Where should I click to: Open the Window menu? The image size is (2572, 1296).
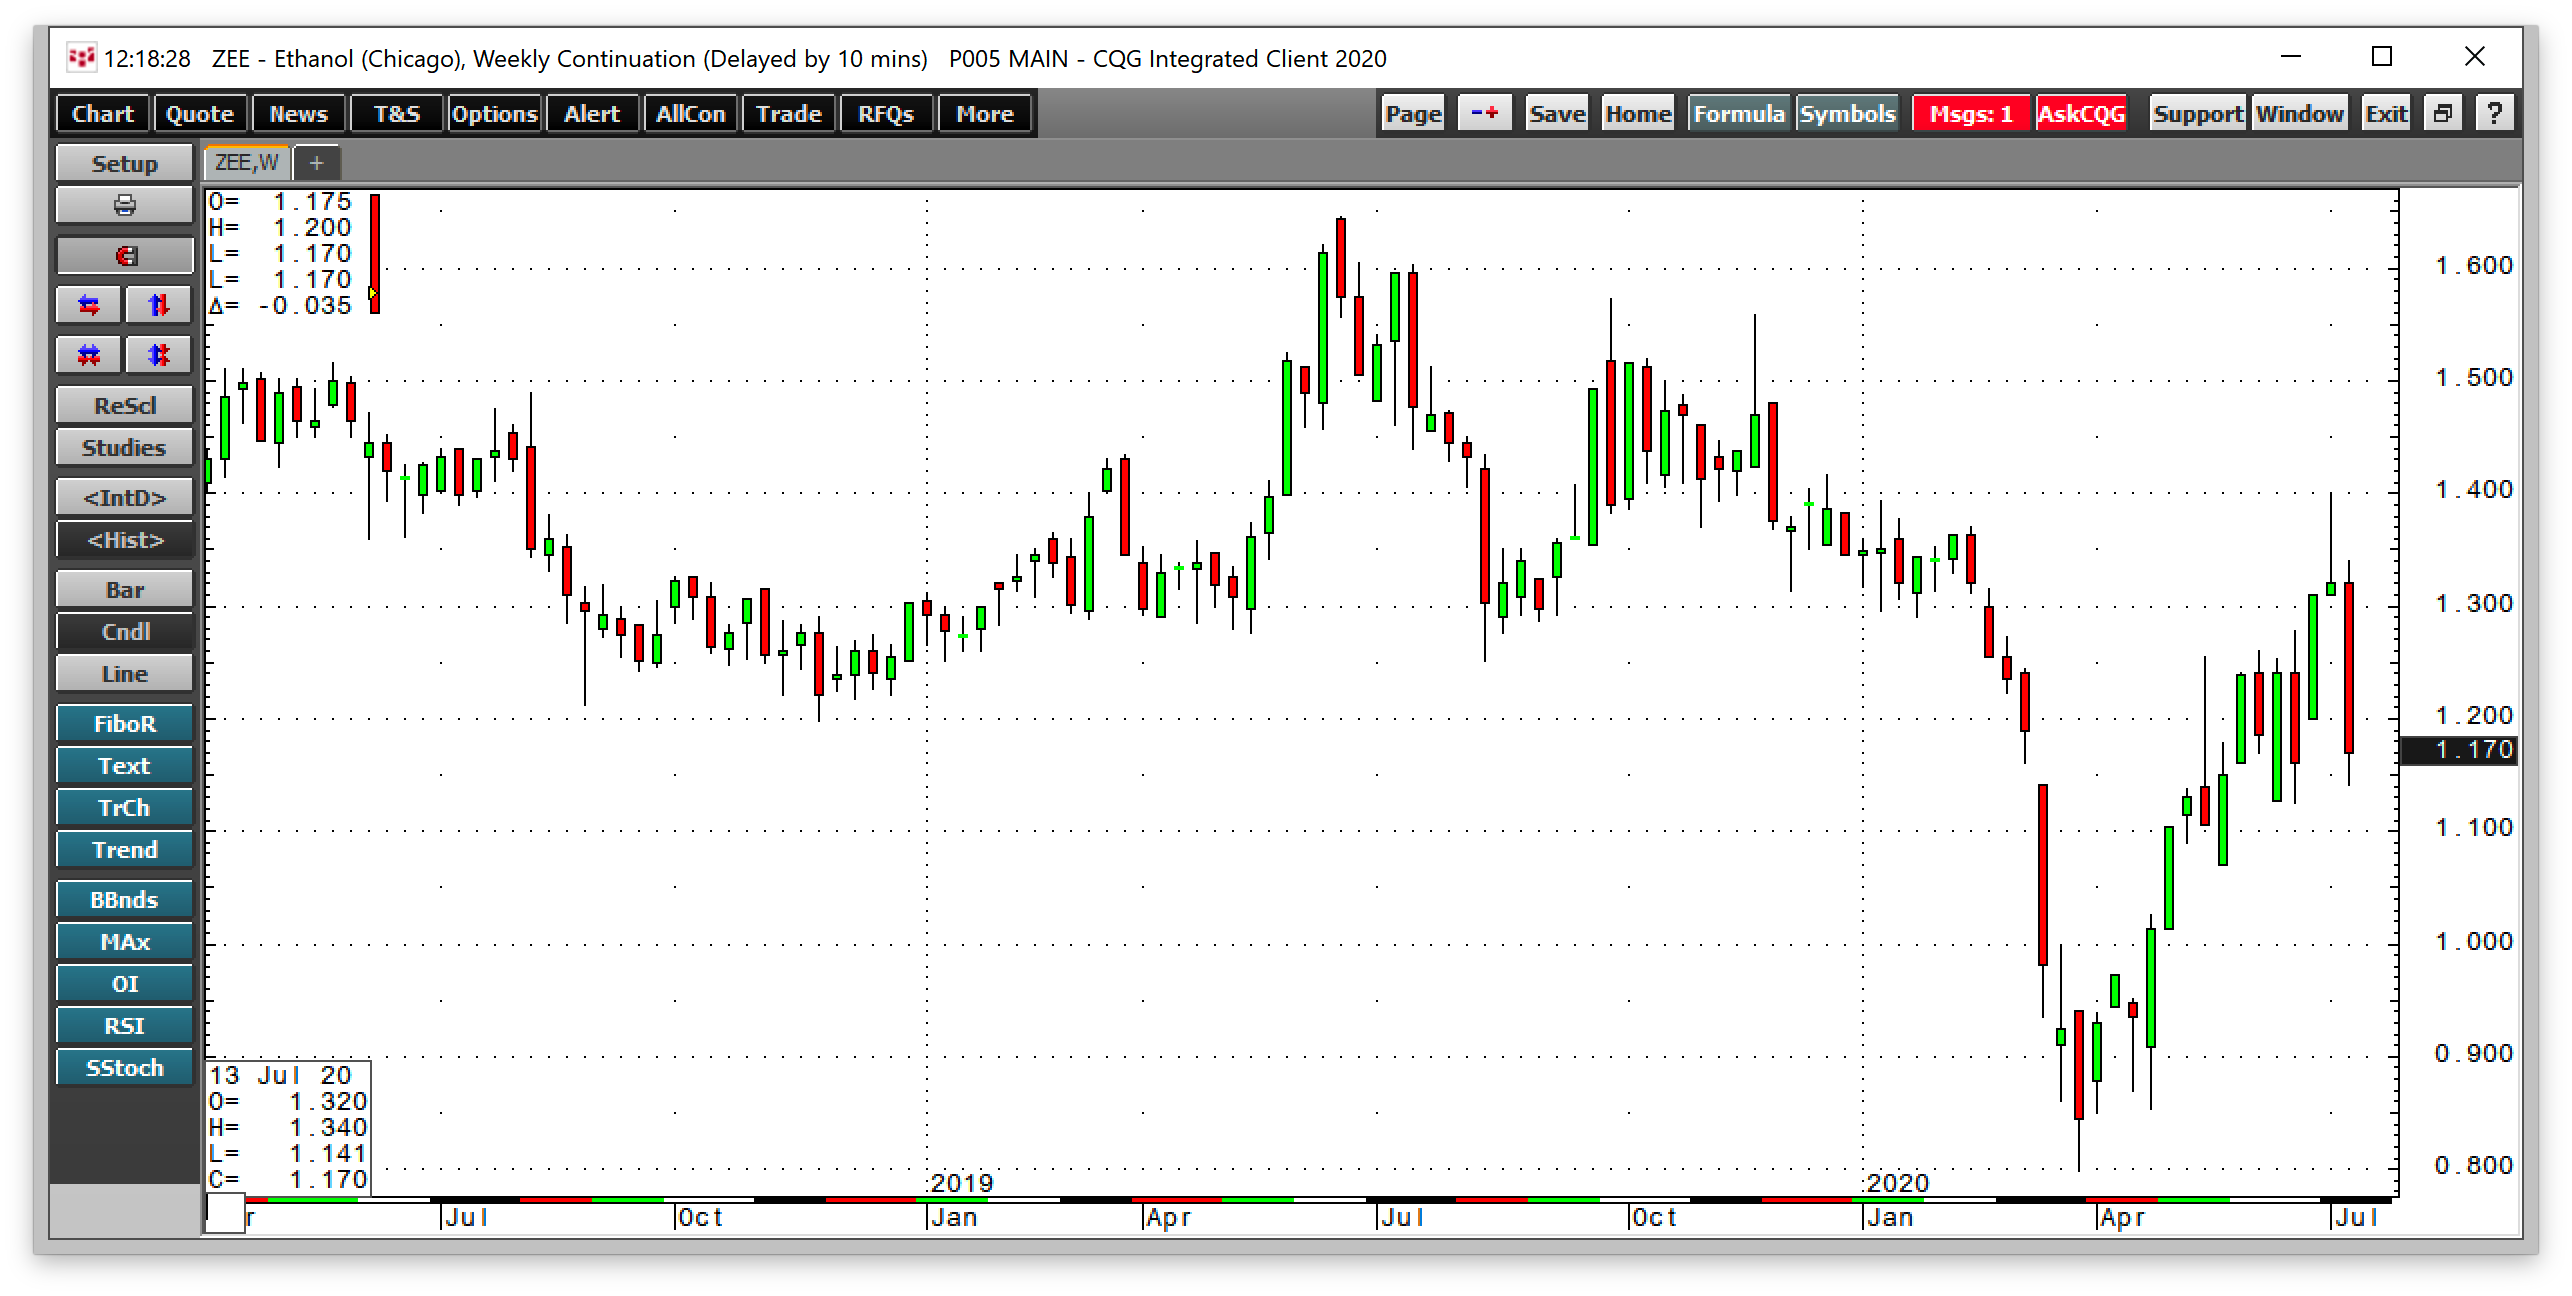click(2299, 114)
